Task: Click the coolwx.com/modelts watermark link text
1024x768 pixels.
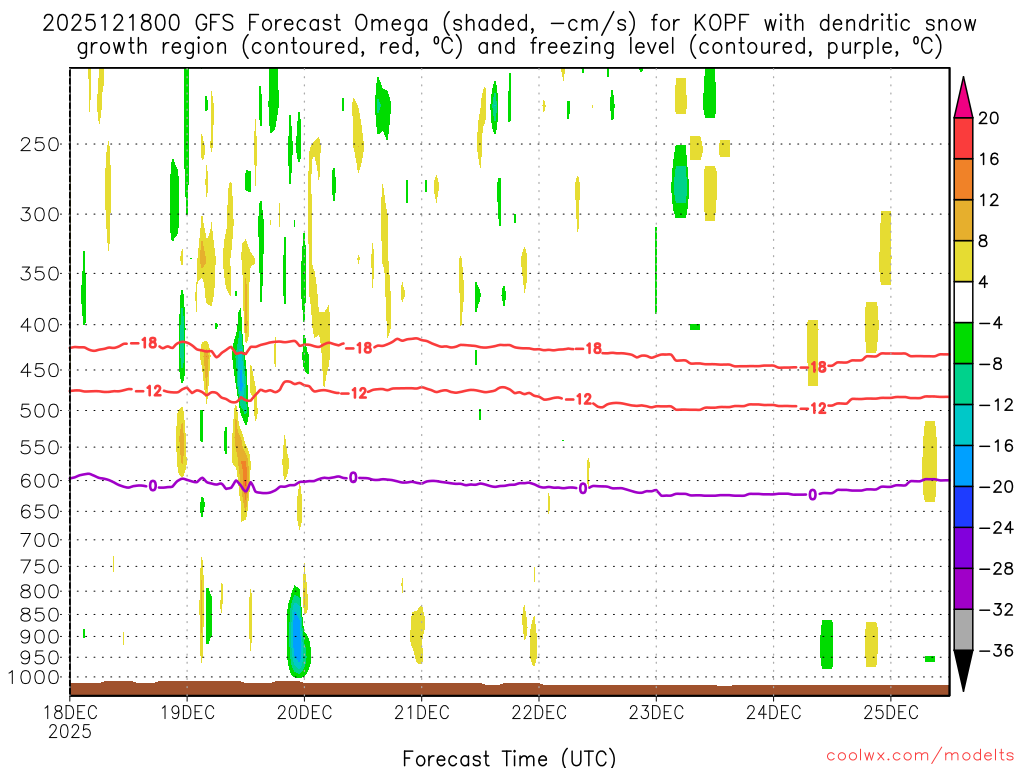Action: [x=920, y=756]
